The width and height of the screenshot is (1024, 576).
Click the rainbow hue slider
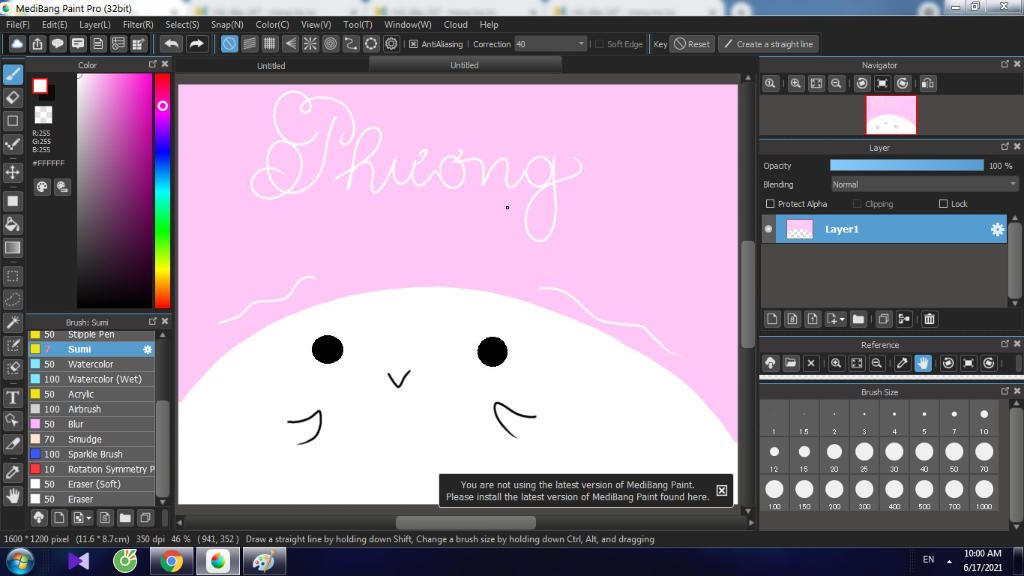[162, 190]
